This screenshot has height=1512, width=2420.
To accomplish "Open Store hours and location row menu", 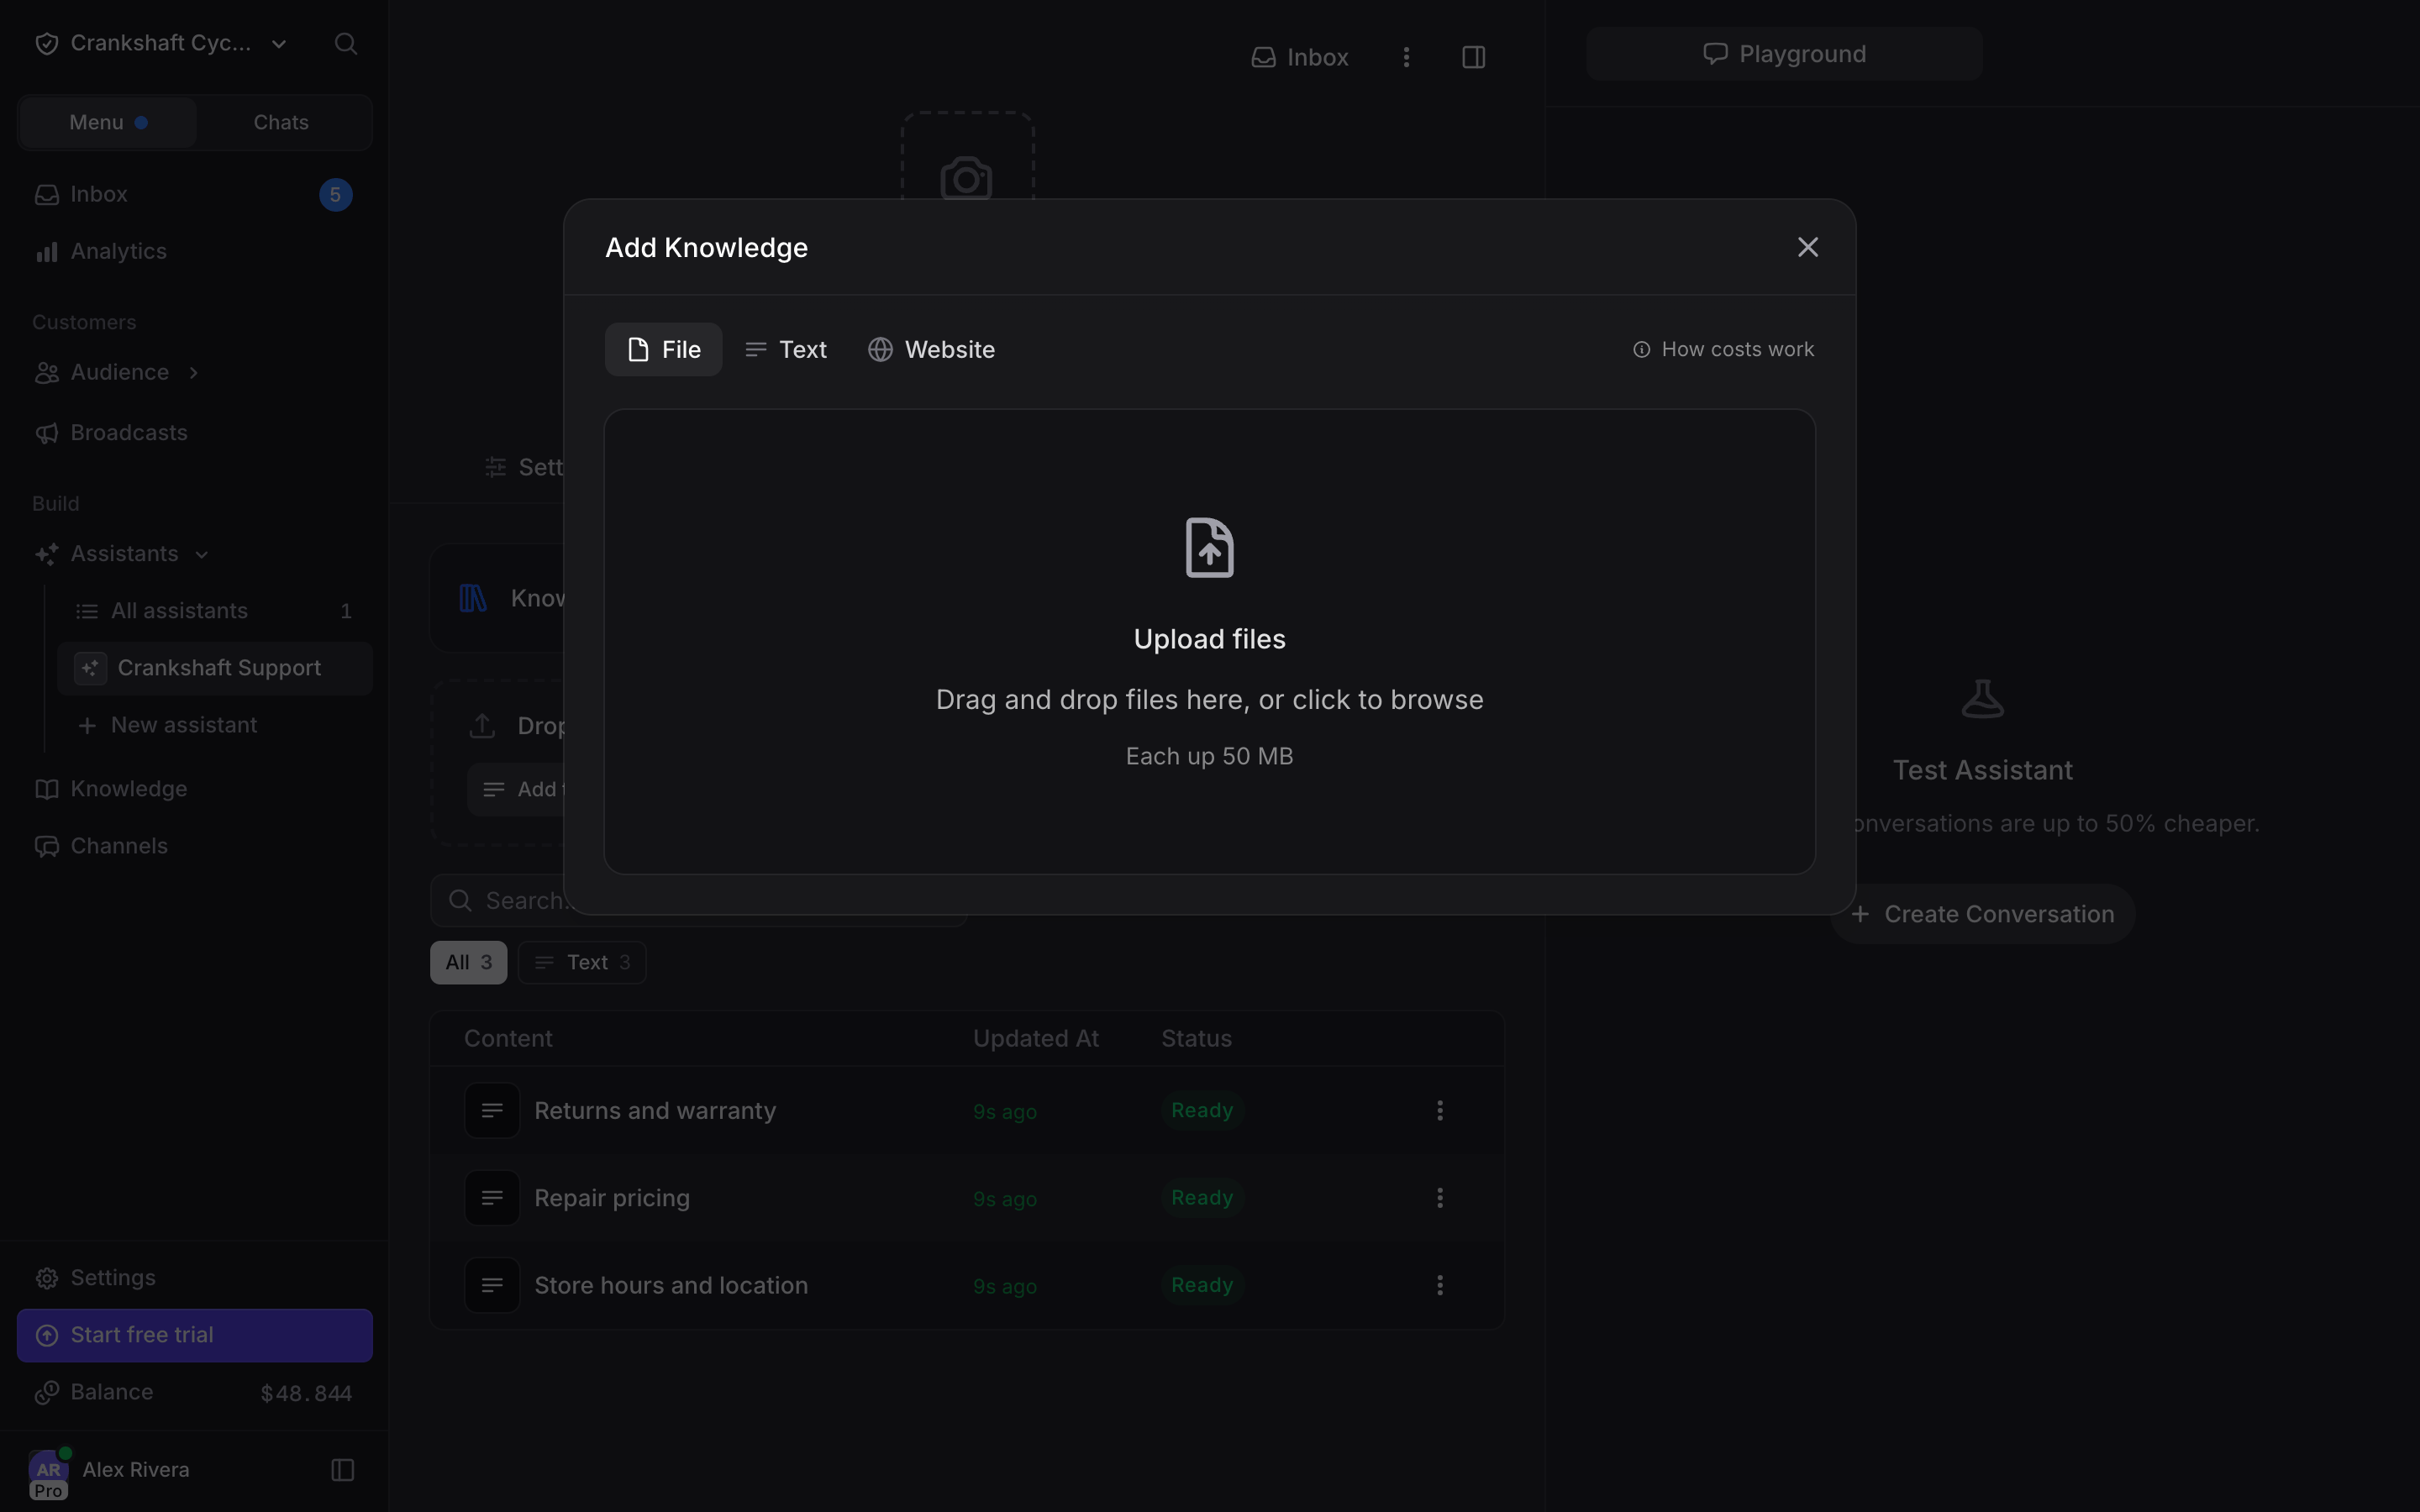I will coord(1440,1285).
